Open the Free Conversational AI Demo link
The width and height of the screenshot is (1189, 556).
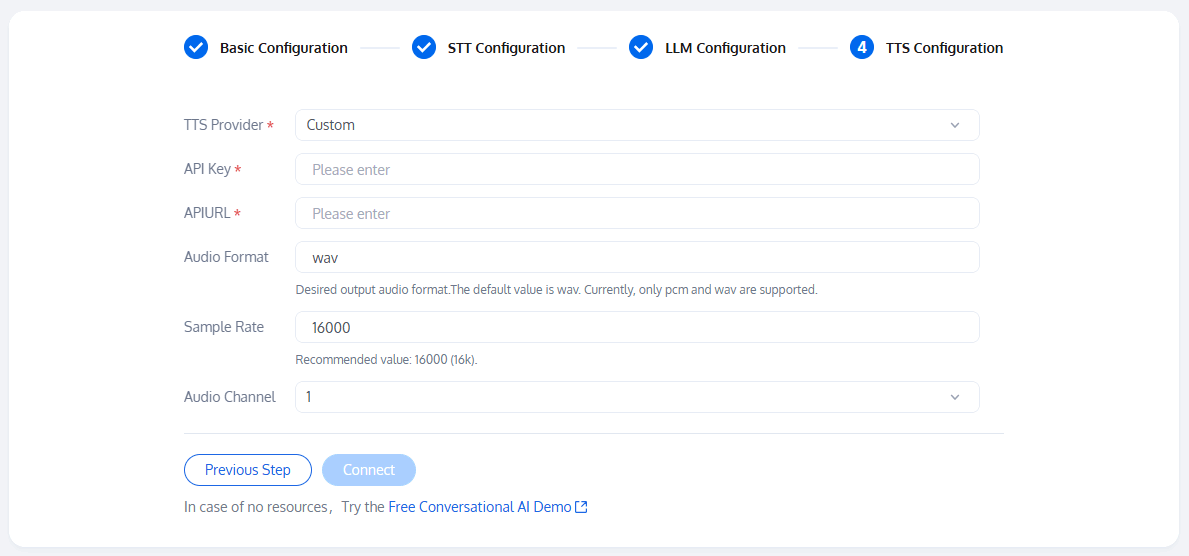(479, 507)
